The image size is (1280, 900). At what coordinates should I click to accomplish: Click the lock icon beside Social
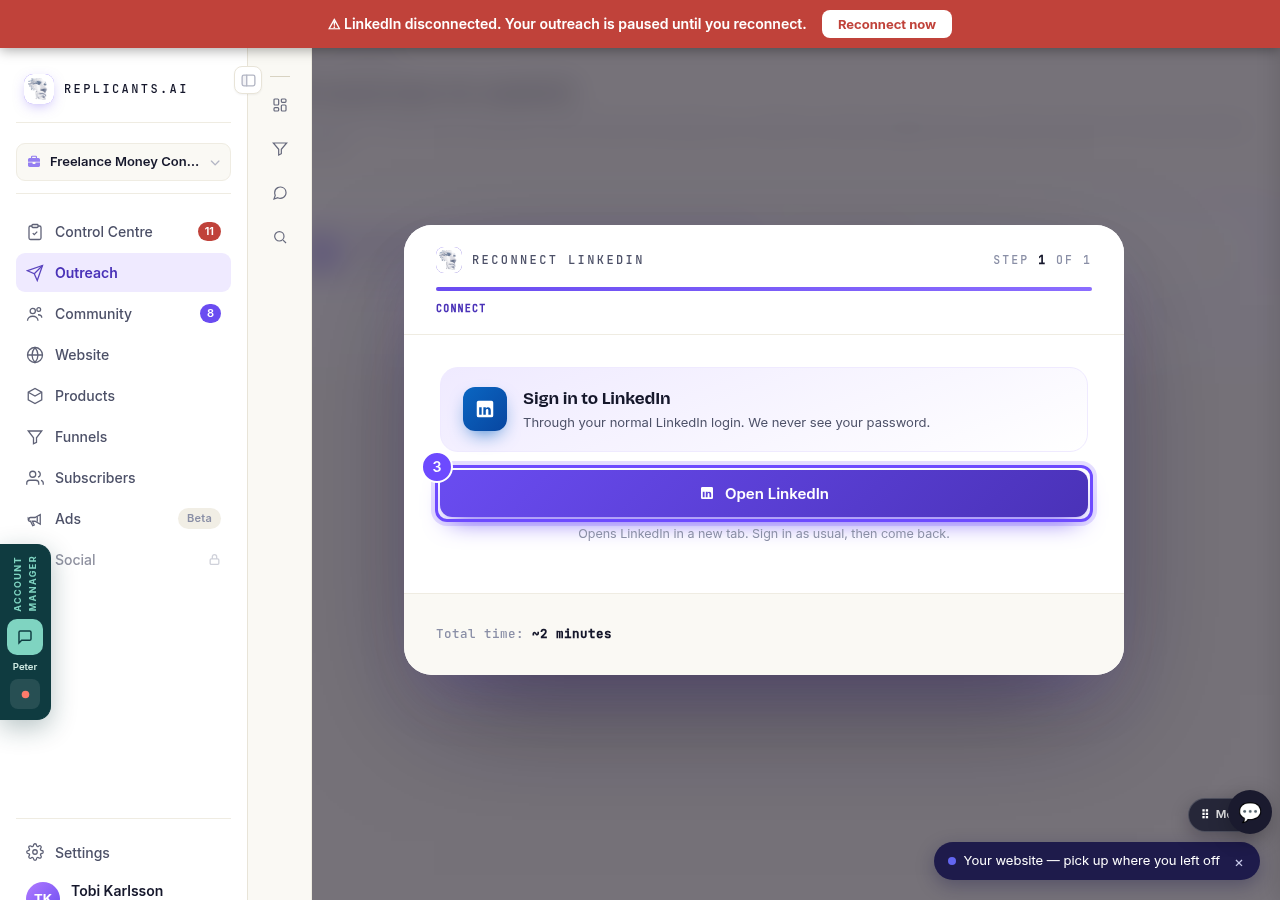[x=214, y=560]
